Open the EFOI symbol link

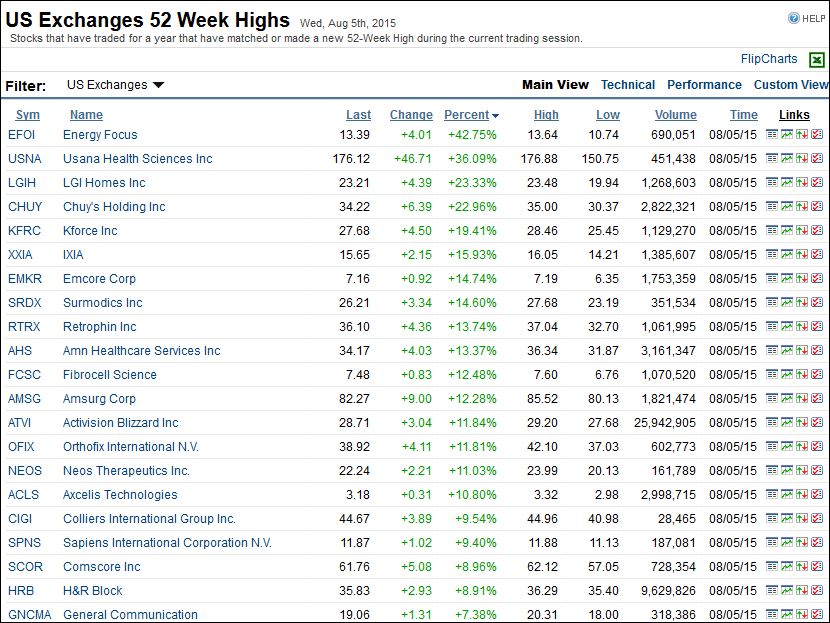pos(21,135)
